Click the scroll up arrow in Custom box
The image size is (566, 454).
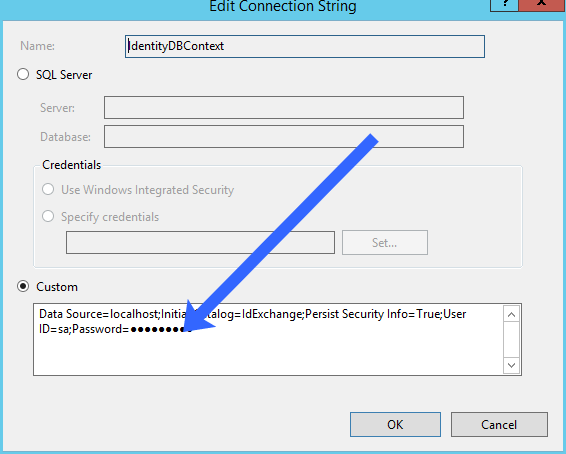click(x=511, y=315)
